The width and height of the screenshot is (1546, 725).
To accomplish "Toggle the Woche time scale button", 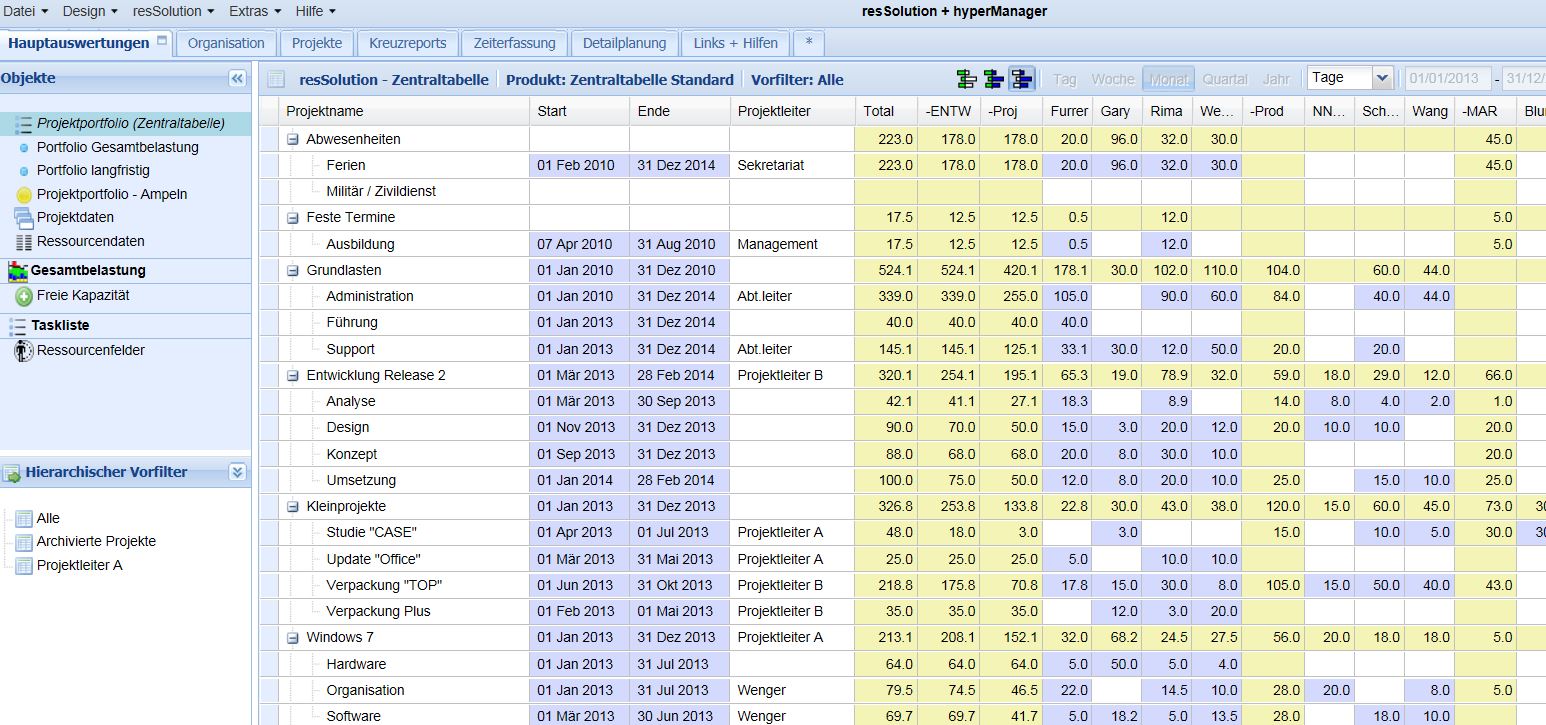I will pyautogui.click(x=1112, y=79).
